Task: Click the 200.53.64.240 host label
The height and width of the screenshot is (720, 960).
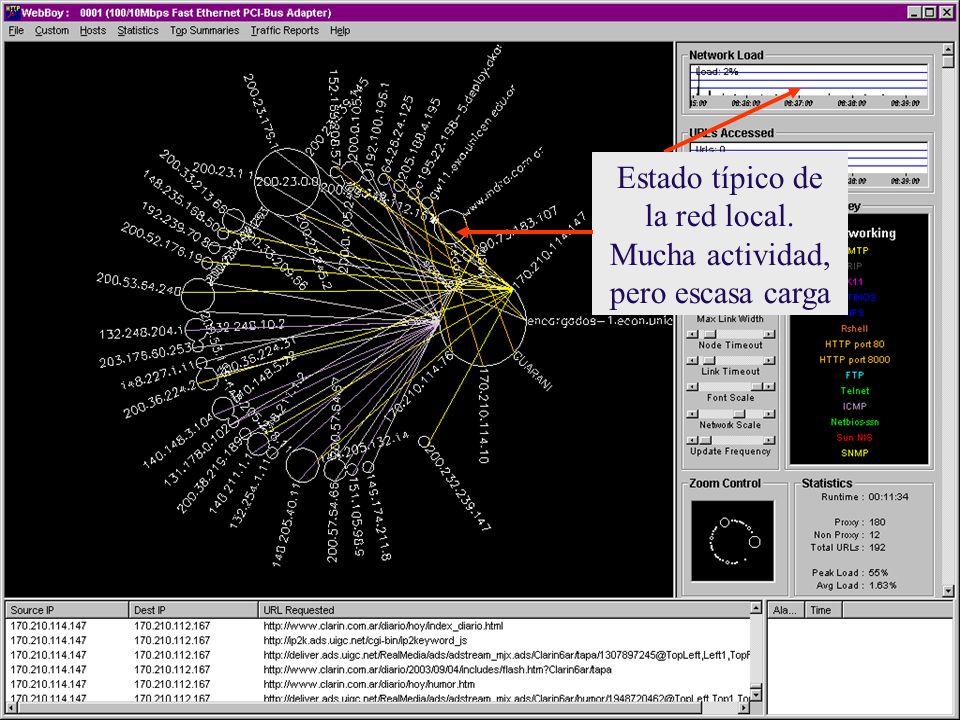Action: (138, 283)
